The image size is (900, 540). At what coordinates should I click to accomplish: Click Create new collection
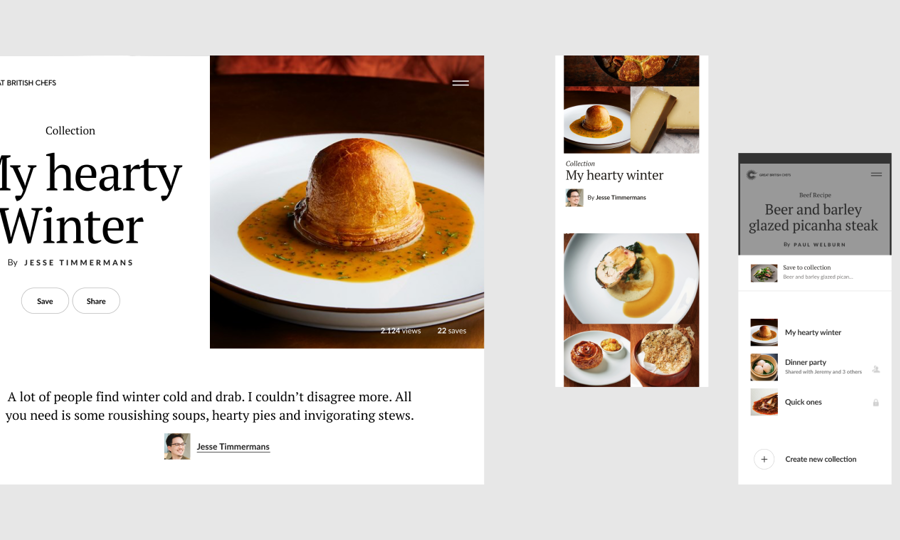821,459
